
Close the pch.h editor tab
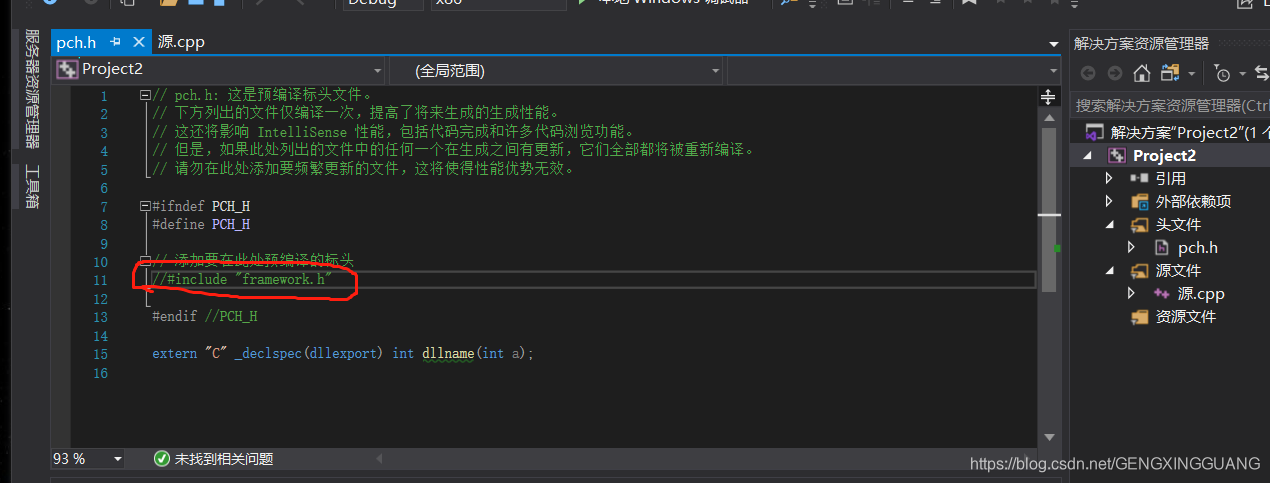(x=138, y=42)
